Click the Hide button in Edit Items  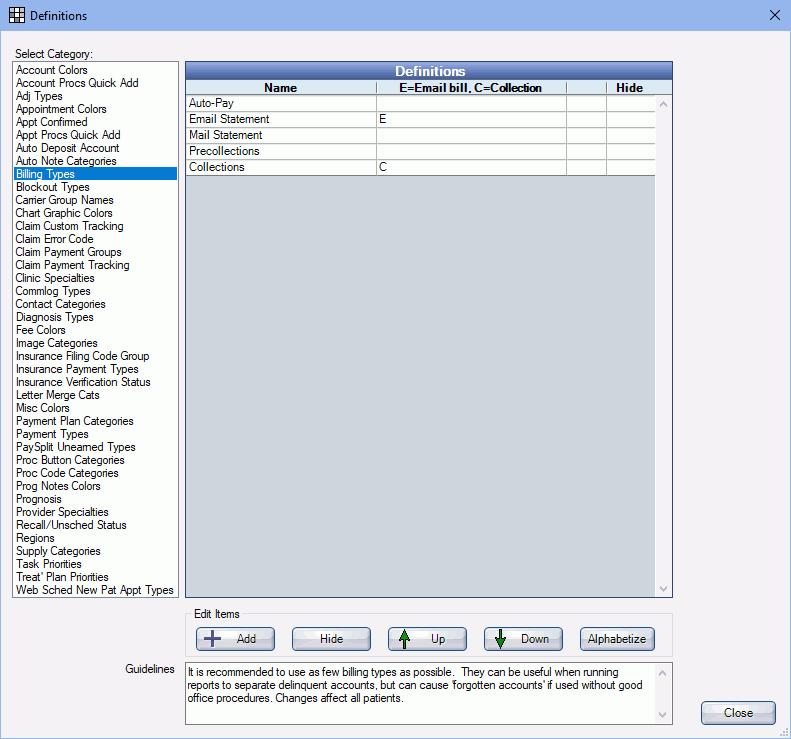(331, 639)
